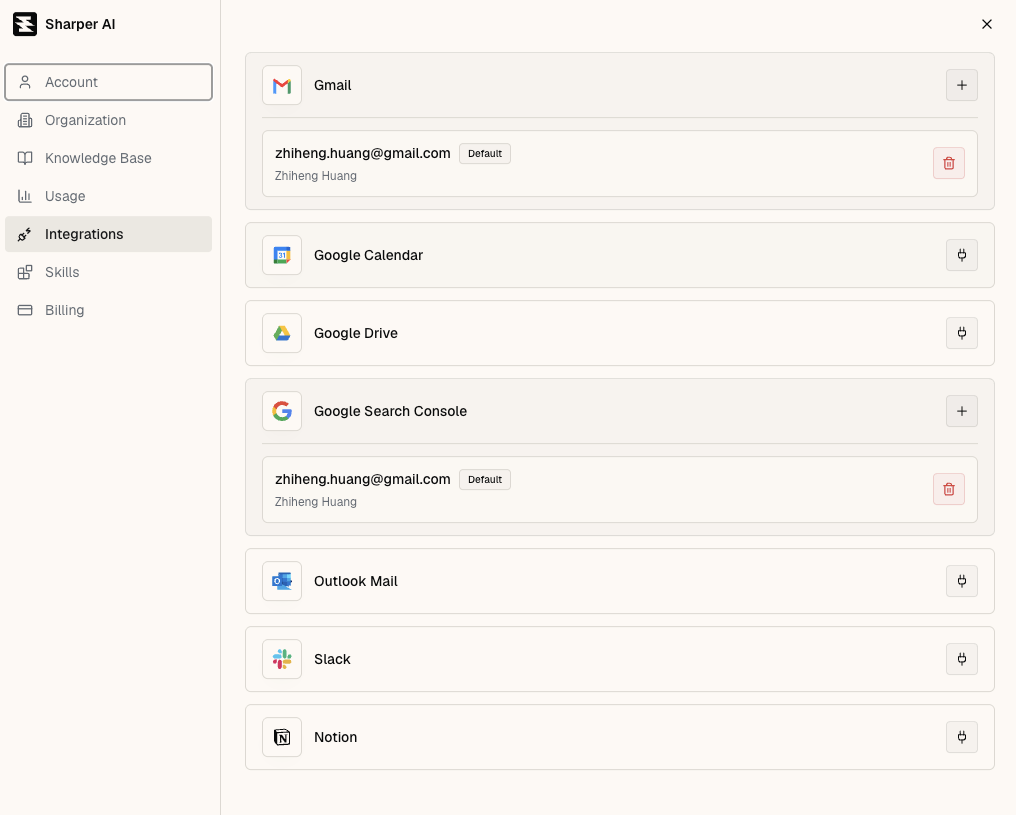Click the Organization building icon
The image size is (1016, 815).
(x=25, y=120)
